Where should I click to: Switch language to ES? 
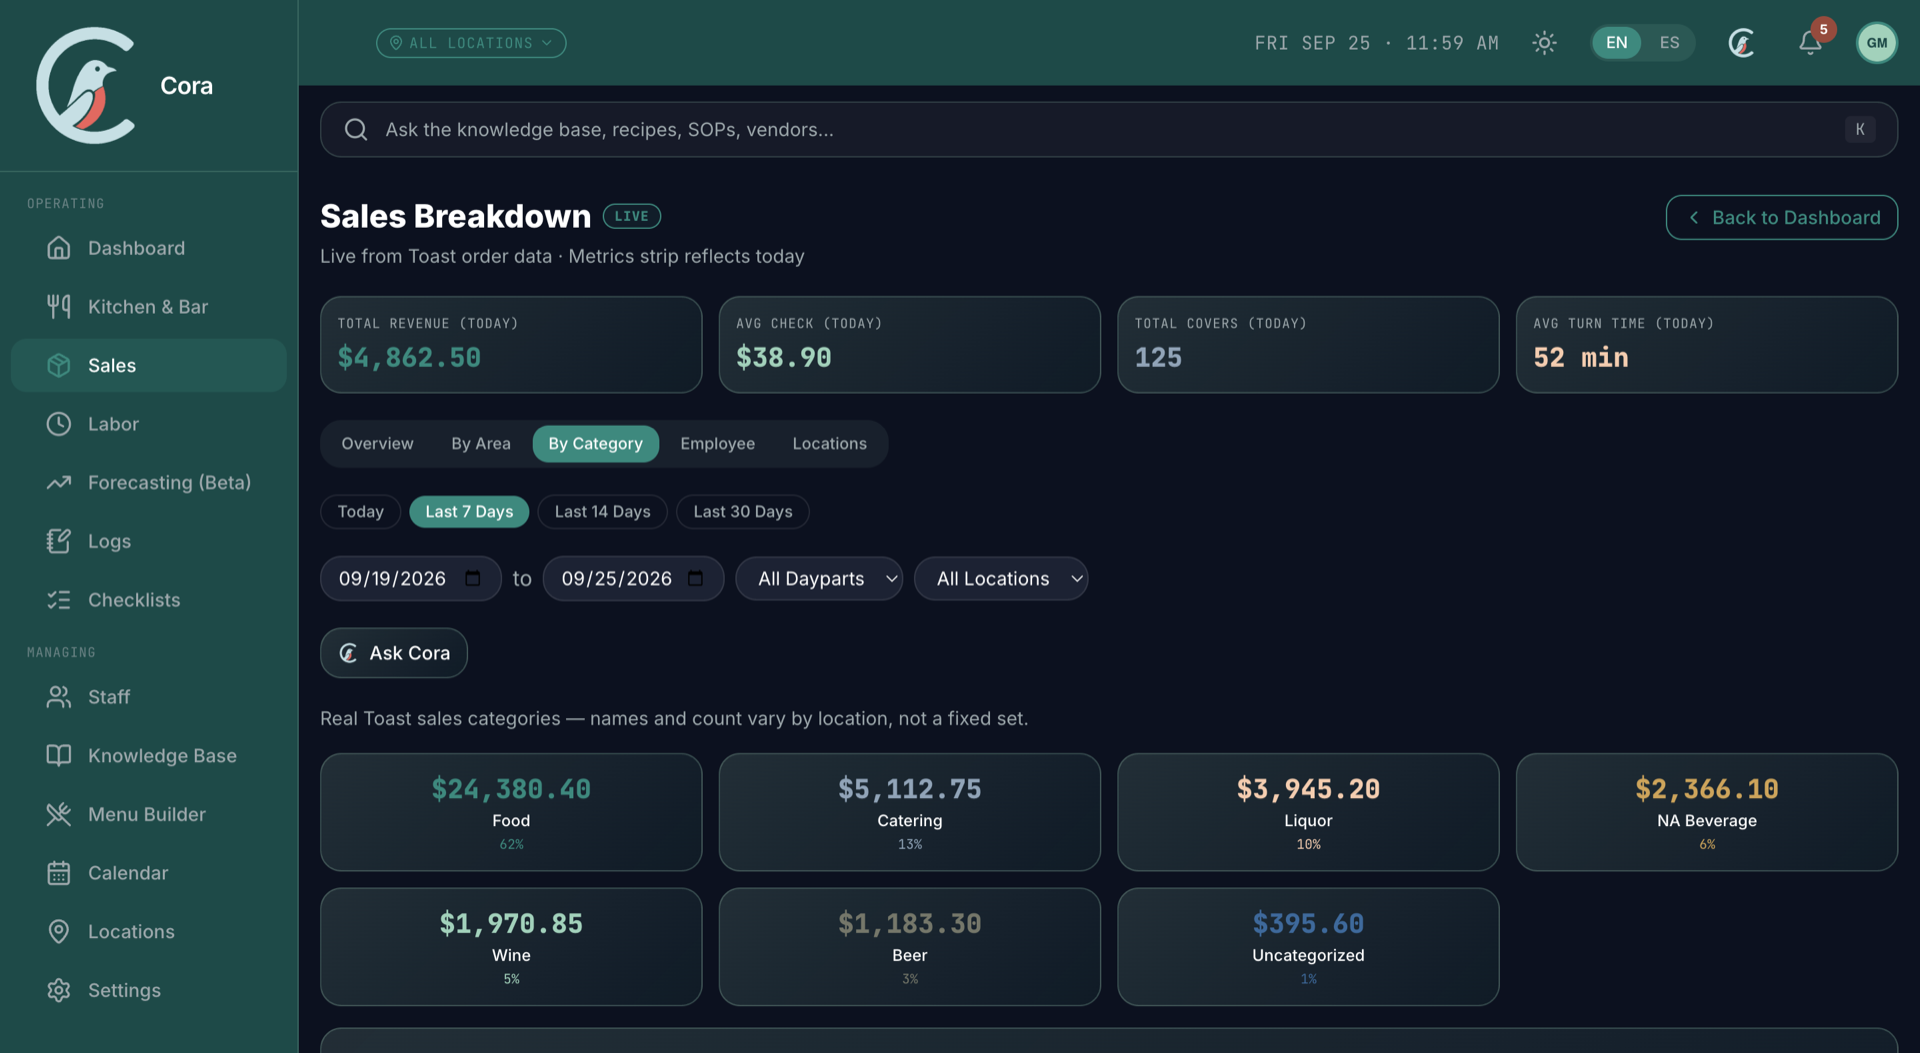pos(1669,43)
